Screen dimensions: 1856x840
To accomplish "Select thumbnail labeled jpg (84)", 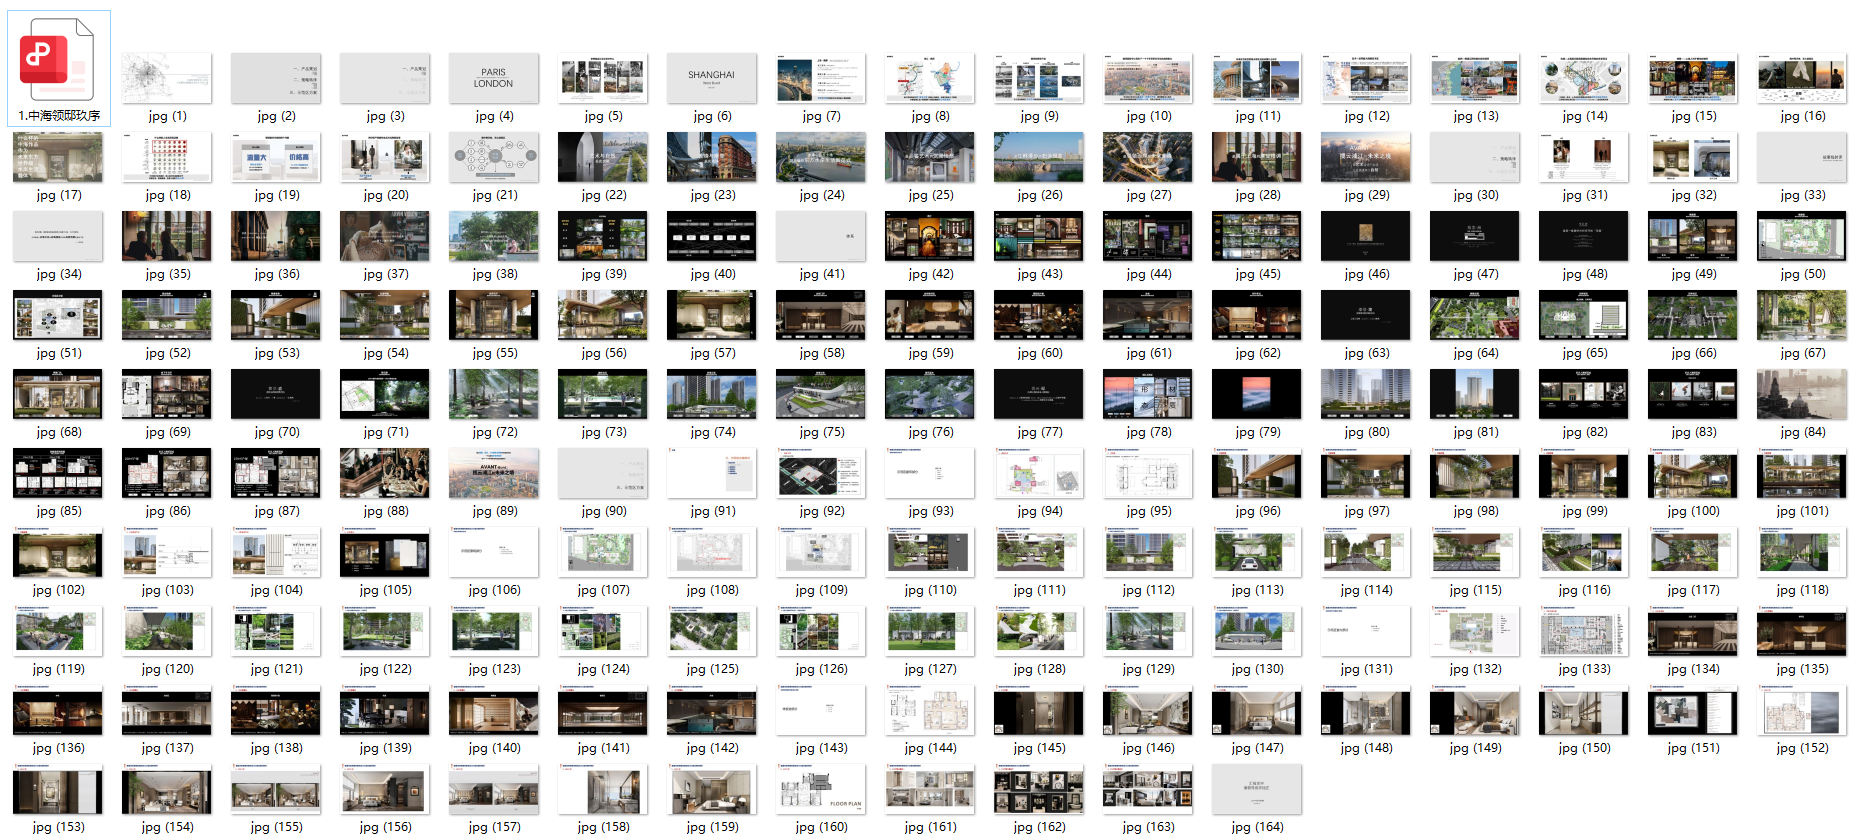I will coord(1801,395).
